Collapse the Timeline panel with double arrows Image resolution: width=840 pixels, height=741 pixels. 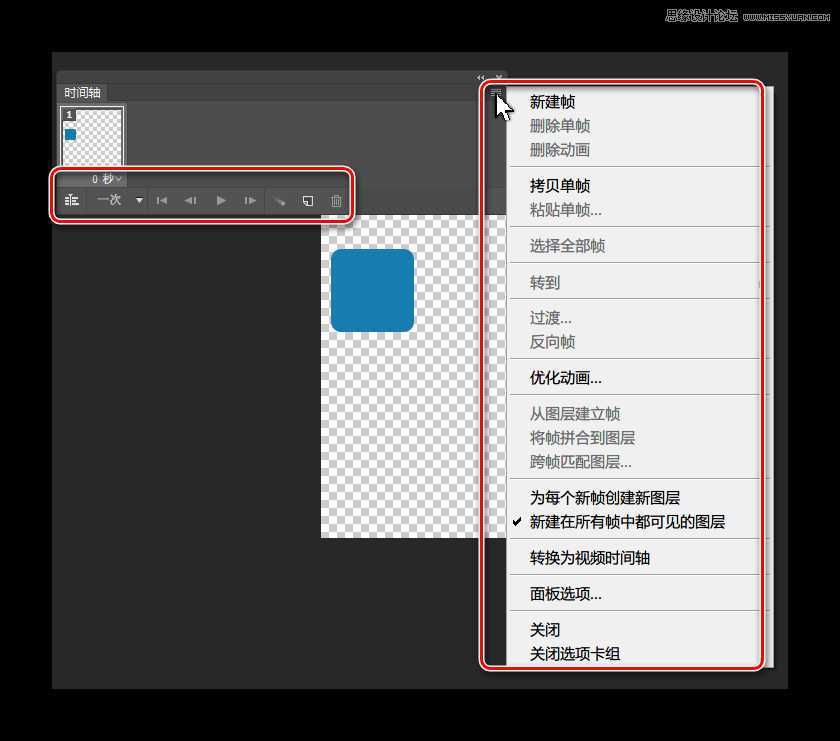click(x=479, y=77)
